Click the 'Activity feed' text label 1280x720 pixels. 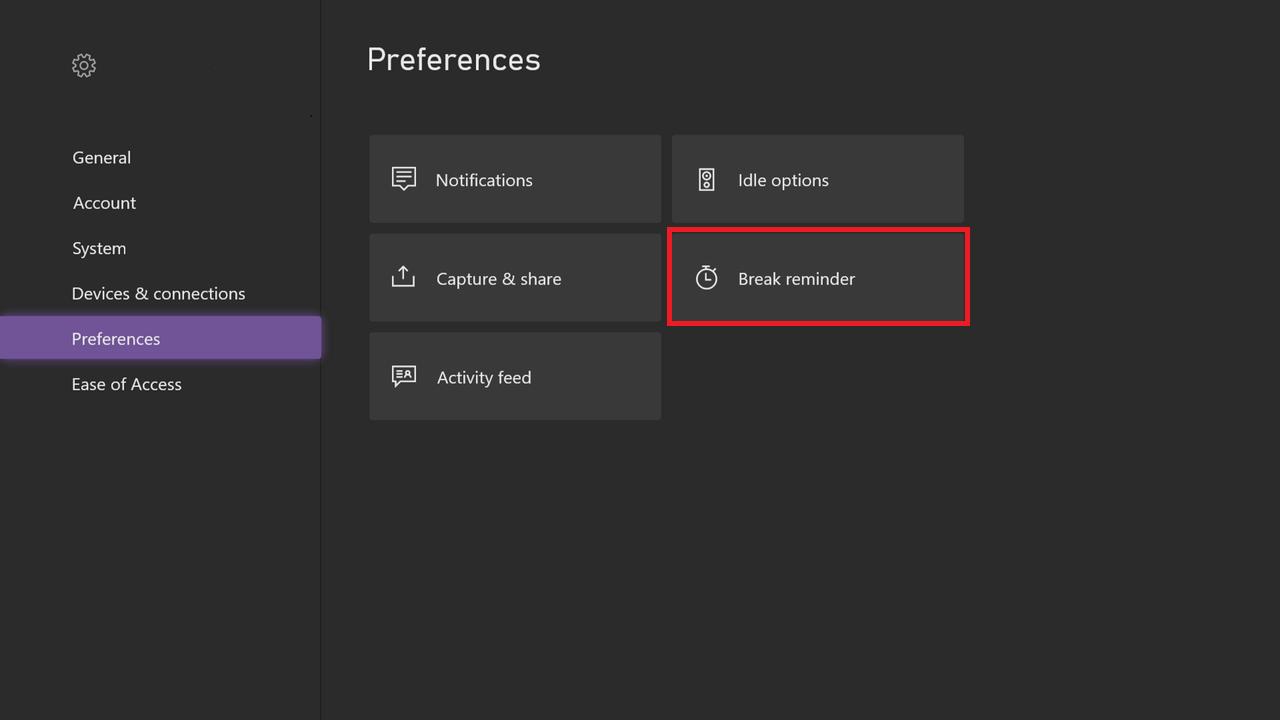point(484,378)
